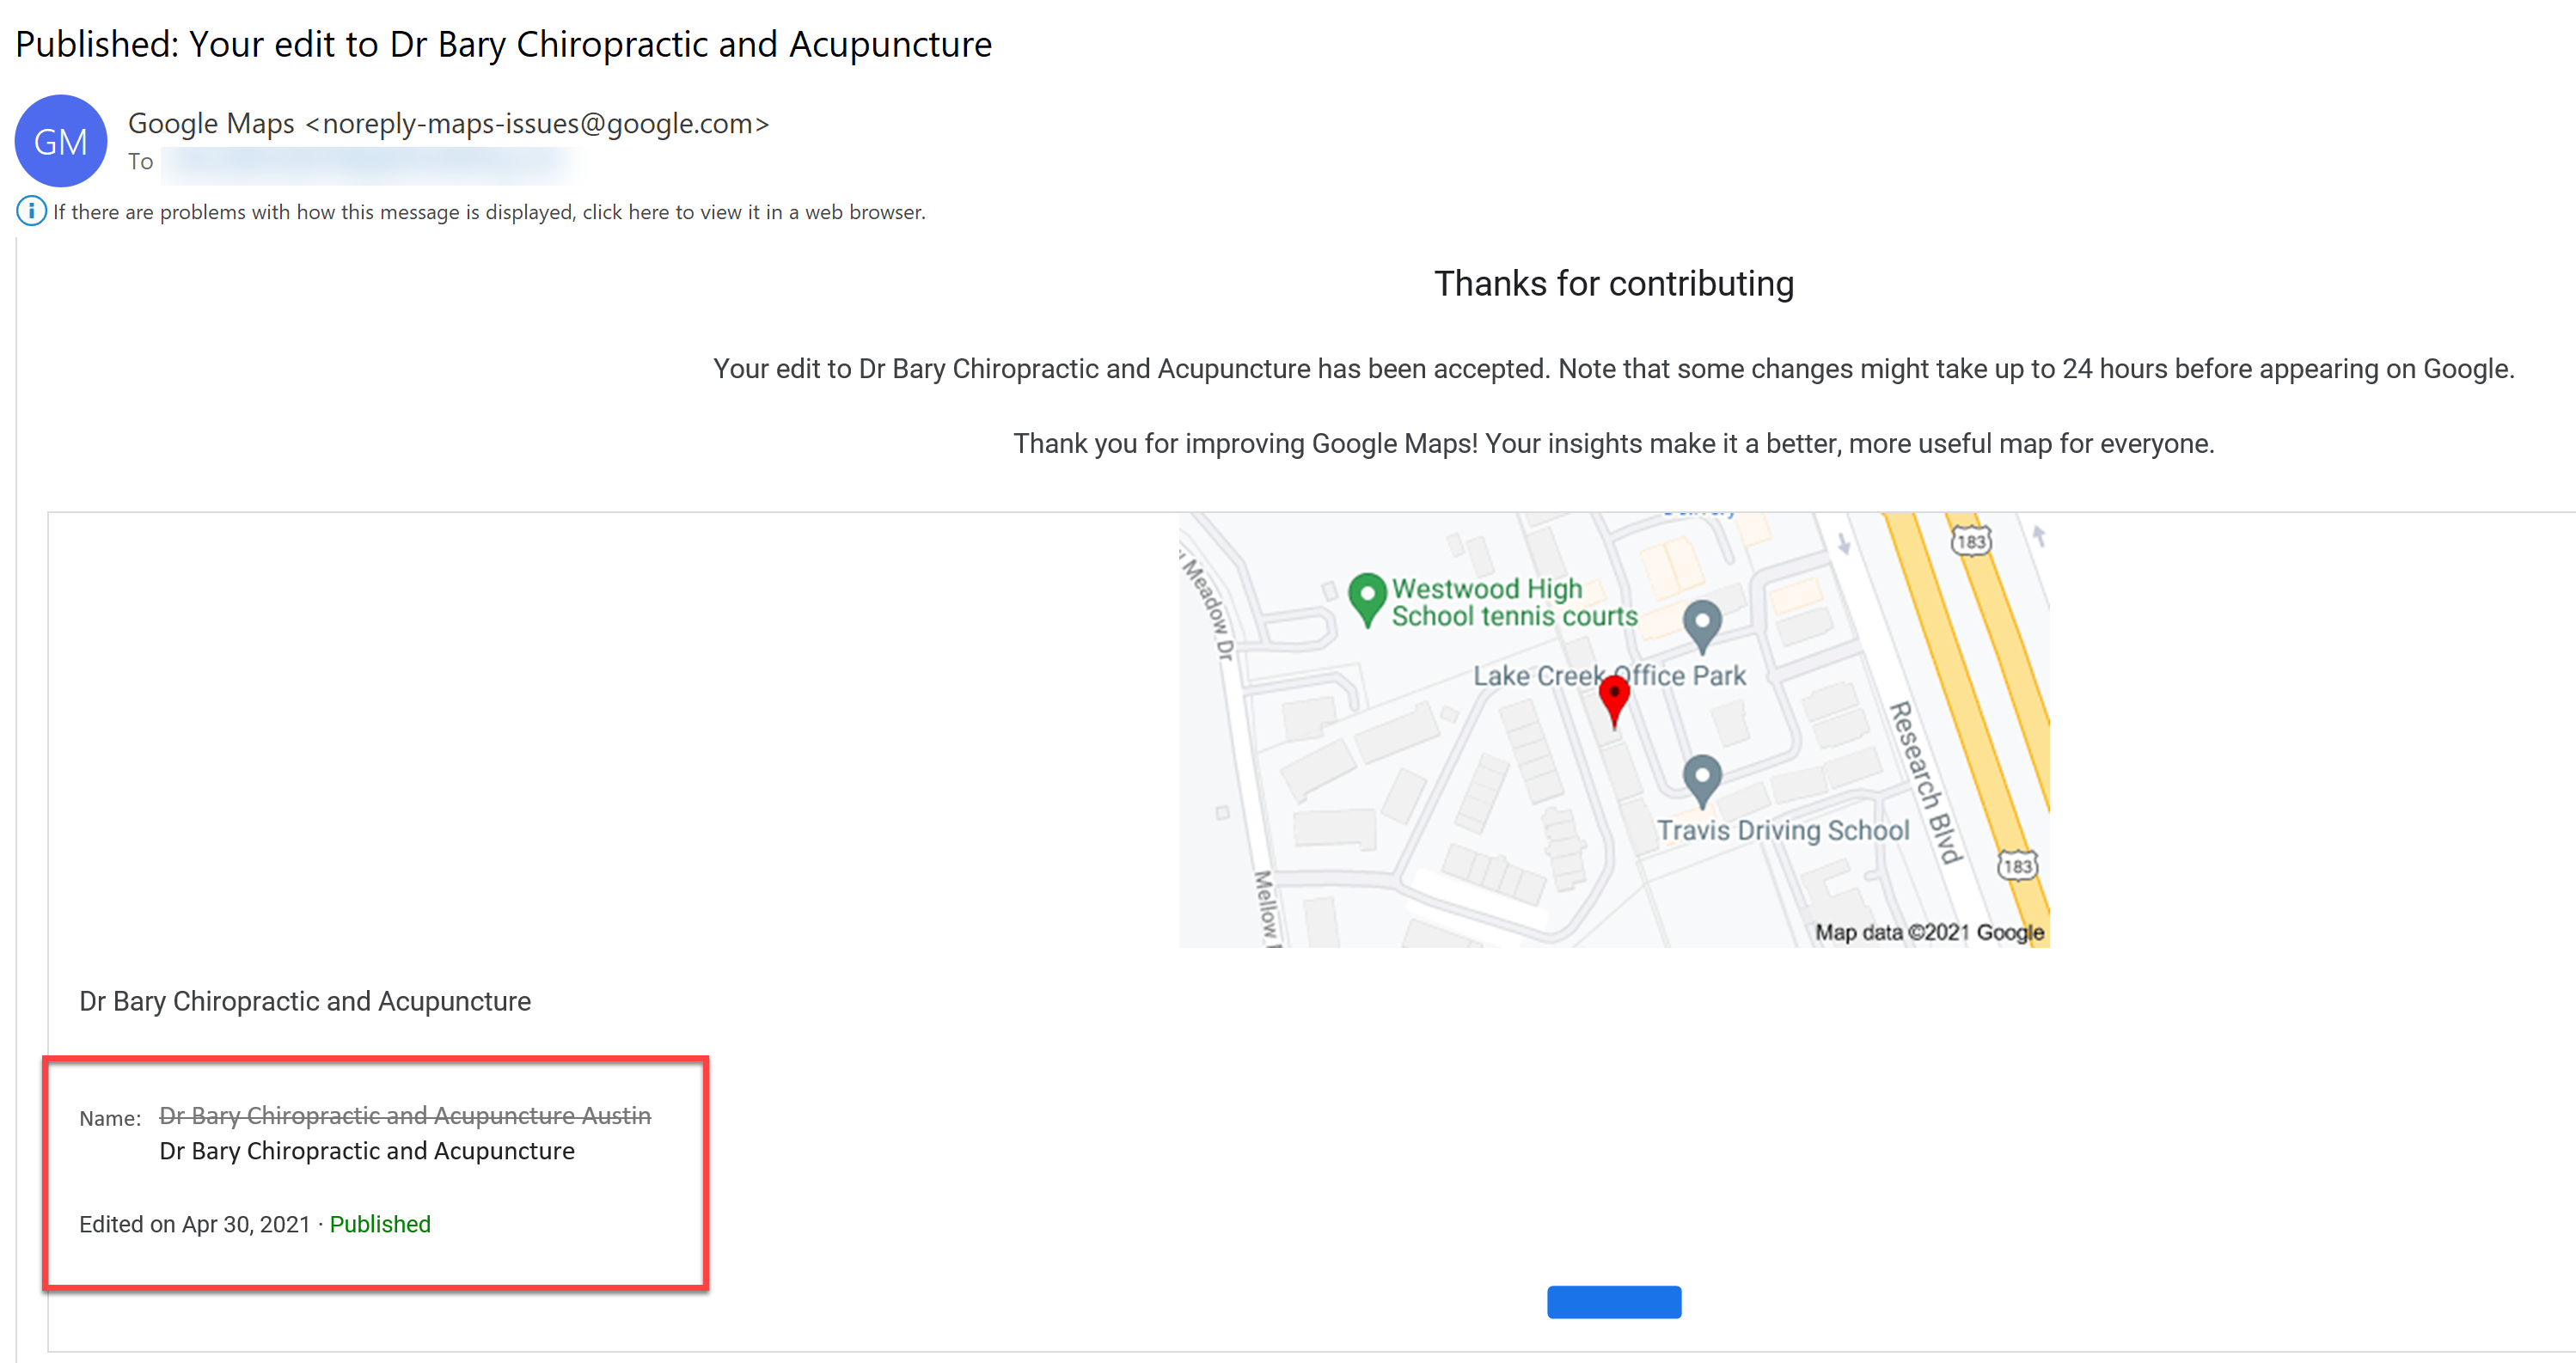Viewport: 2576px width, 1363px height.
Task: Click the gray Travis Driving School pin
Action: click(x=1702, y=778)
